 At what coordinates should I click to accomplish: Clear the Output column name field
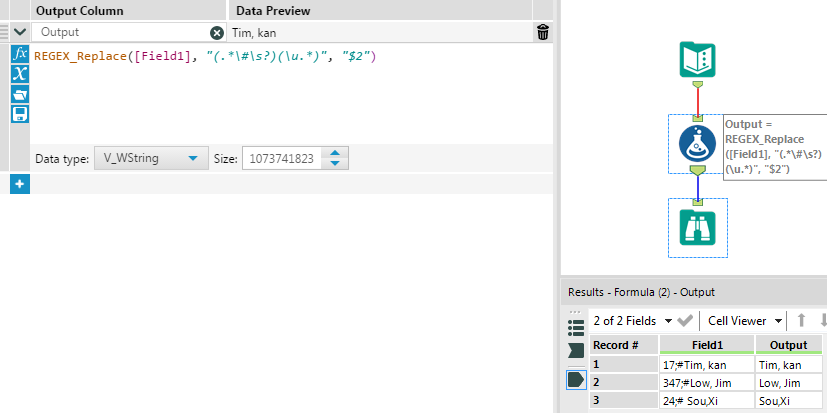pyautogui.click(x=217, y=33)
